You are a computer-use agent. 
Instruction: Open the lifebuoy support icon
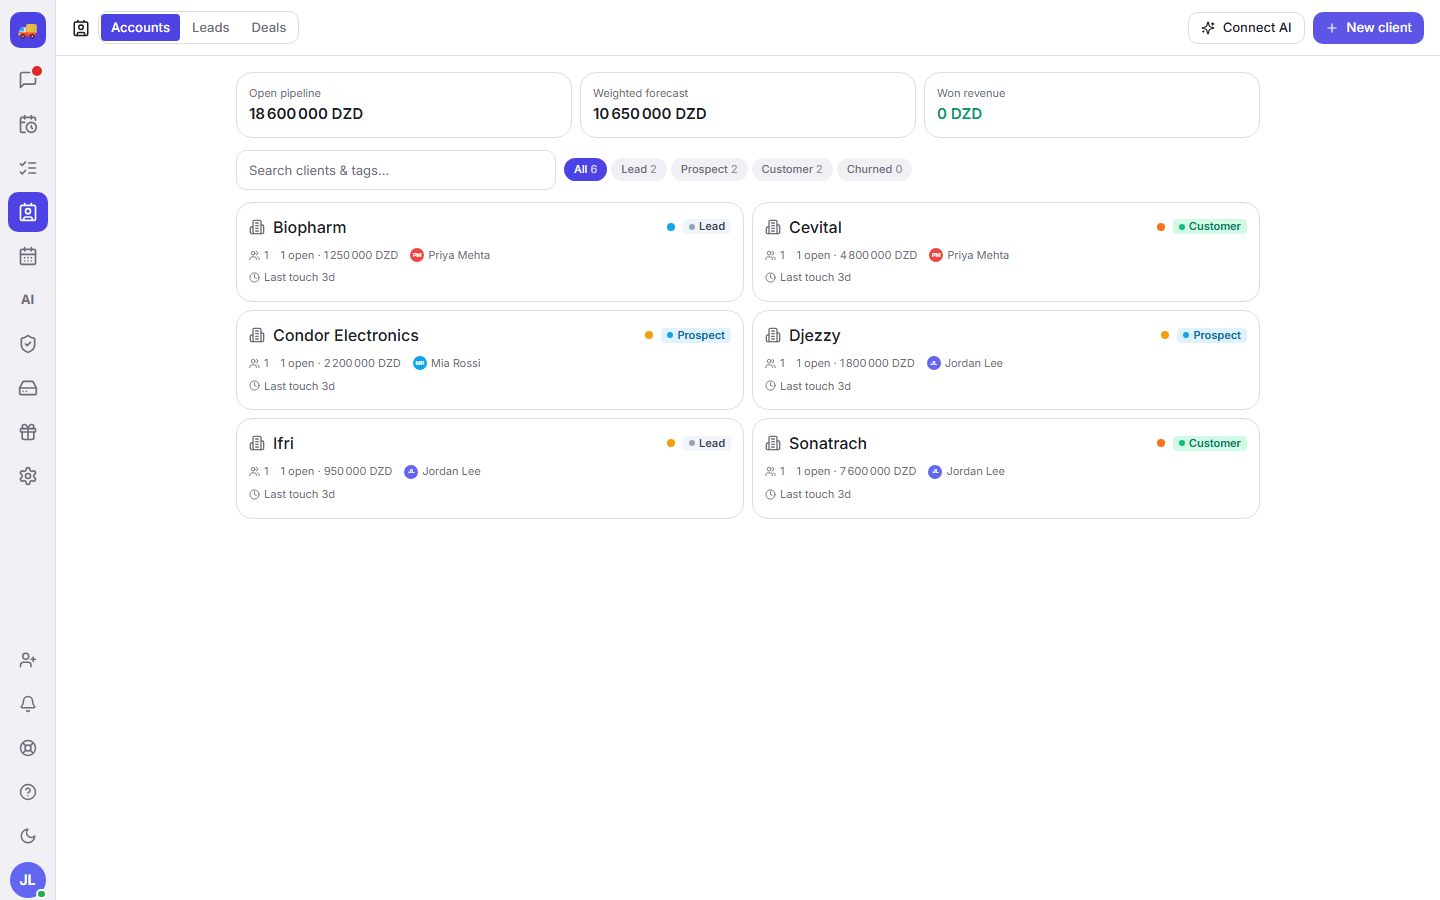(x=28, y=748)
